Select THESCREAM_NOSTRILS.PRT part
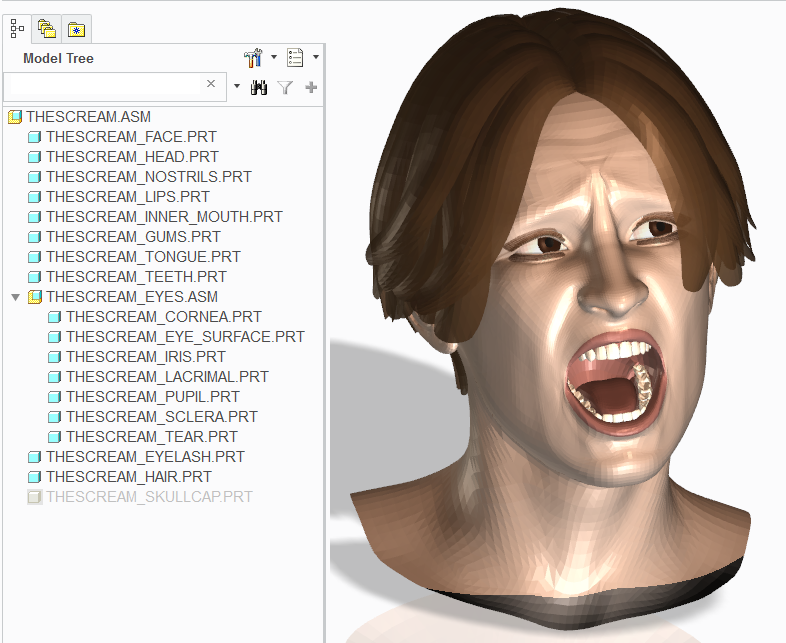The width and height of the screenshot is (786, 643). (x=149, y=177)
